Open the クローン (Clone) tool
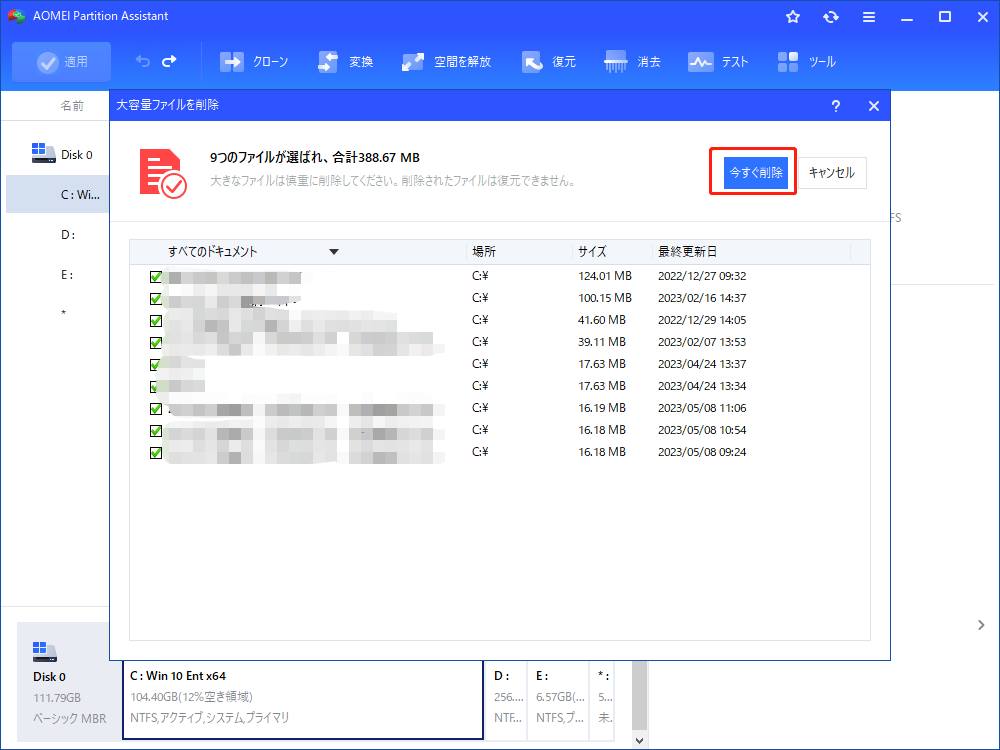This screenshot has width=1000, height=750. coord(254,62)
